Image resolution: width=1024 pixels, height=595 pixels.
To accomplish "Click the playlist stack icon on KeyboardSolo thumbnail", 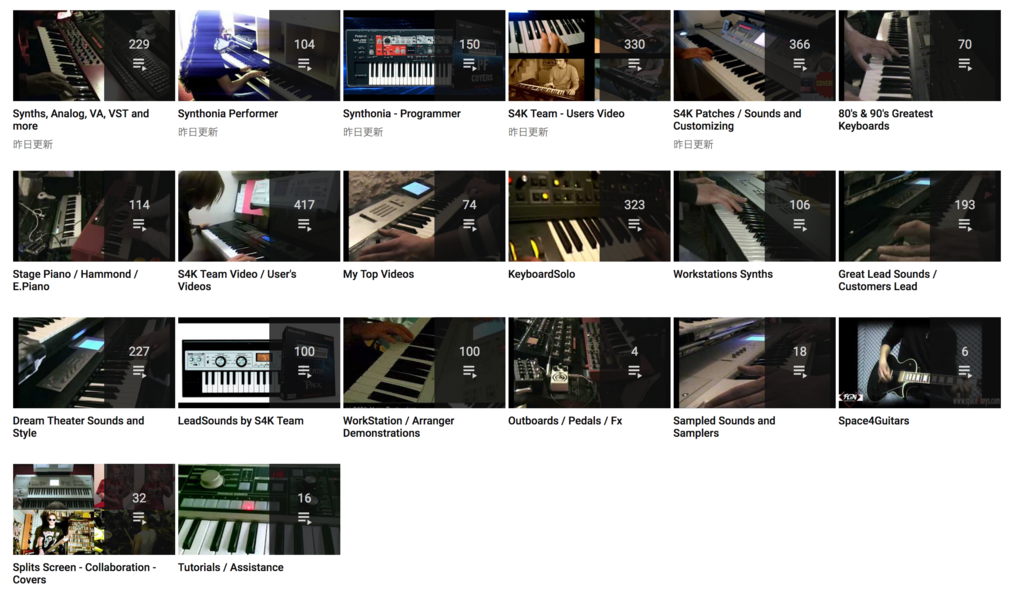I will 634,225.
